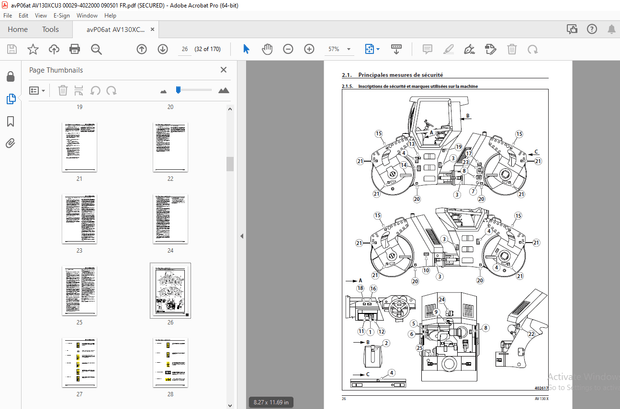Screen dimensions: 620x409
Task: Open the thumbnails options dropdown menu
Action: 37,91
